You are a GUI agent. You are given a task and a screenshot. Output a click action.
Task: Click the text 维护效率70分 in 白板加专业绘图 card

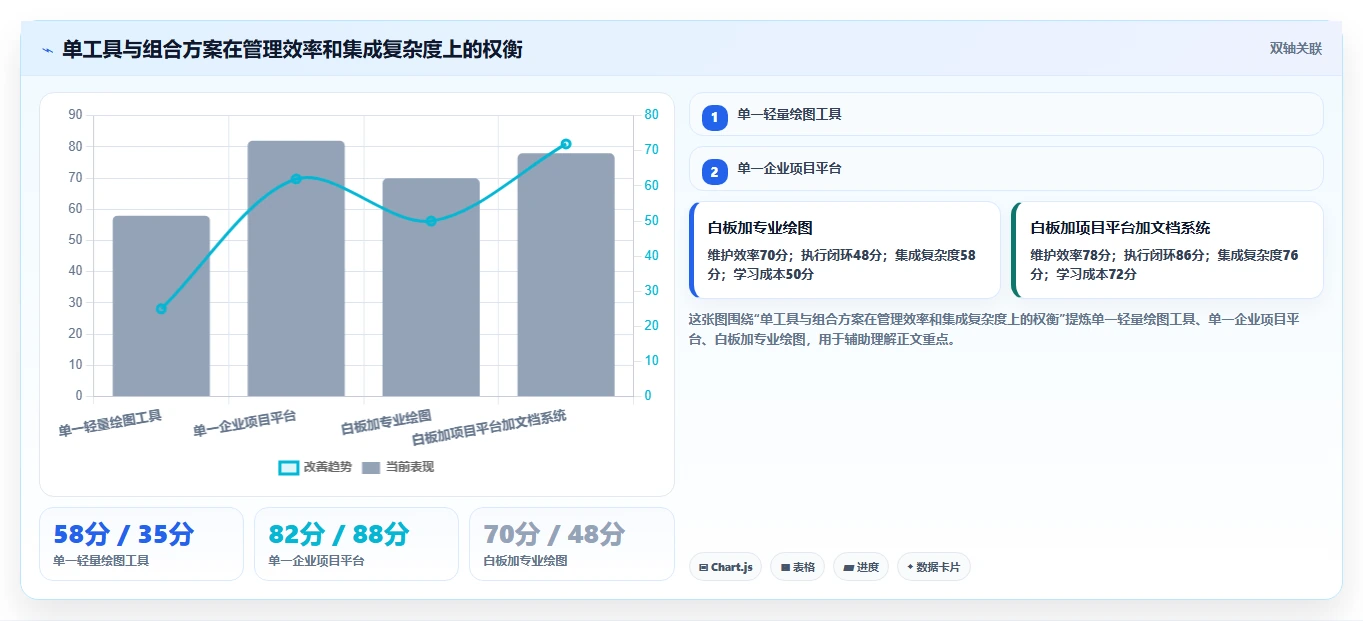point(748,256)
